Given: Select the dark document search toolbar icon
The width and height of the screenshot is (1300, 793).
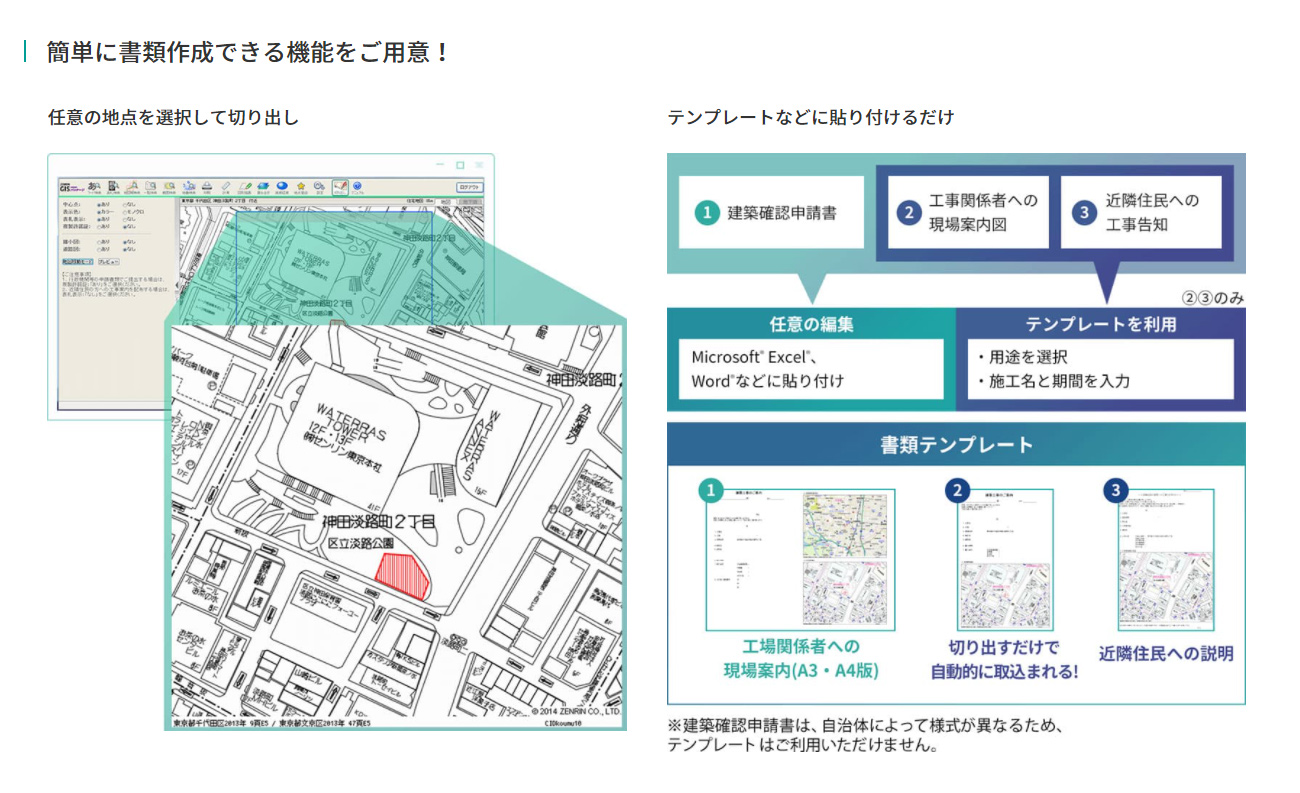Looking at the screenshot, I should tap(113, 186).
